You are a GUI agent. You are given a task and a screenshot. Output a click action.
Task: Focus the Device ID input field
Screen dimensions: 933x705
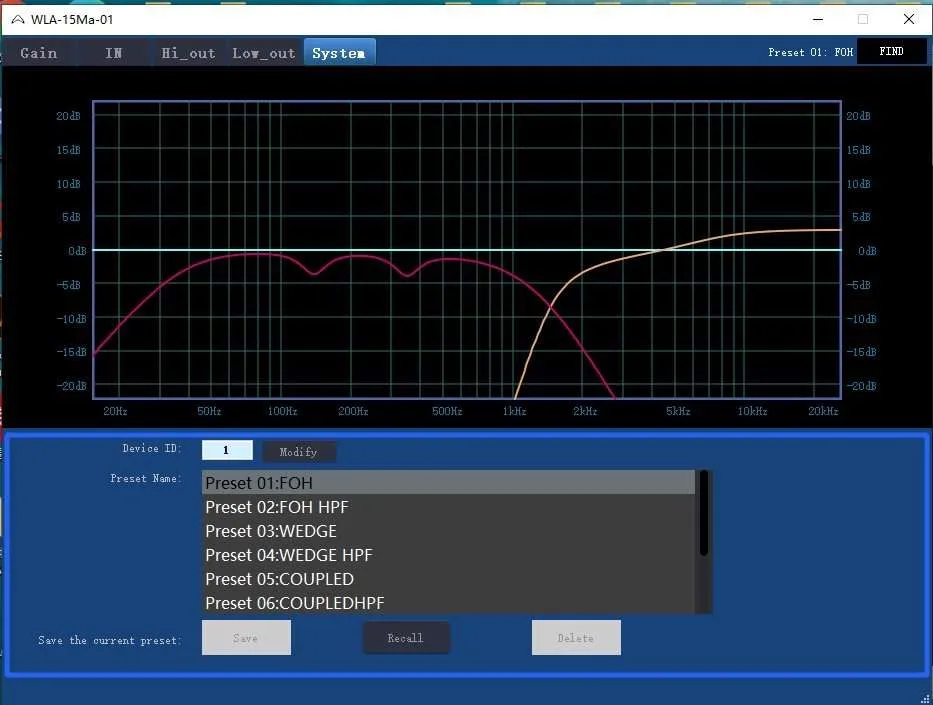point(227,450)
